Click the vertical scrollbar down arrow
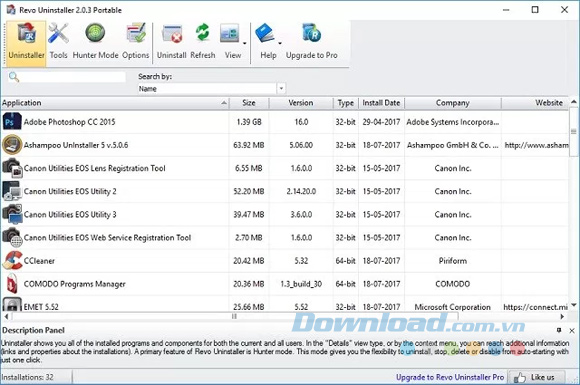The width and height of the screenshot is (580, 385). pyautogui.click(x=574, y=305)
